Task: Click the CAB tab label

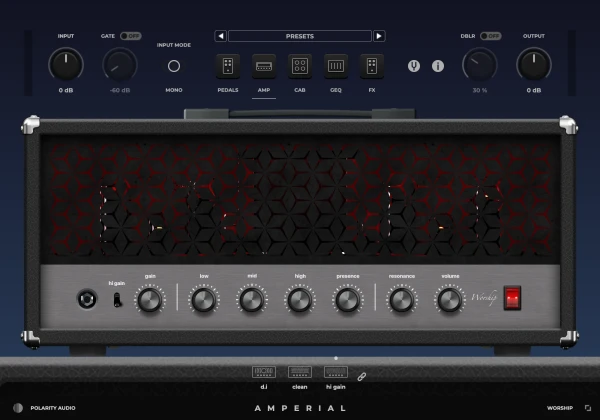Action: [300, 90]
